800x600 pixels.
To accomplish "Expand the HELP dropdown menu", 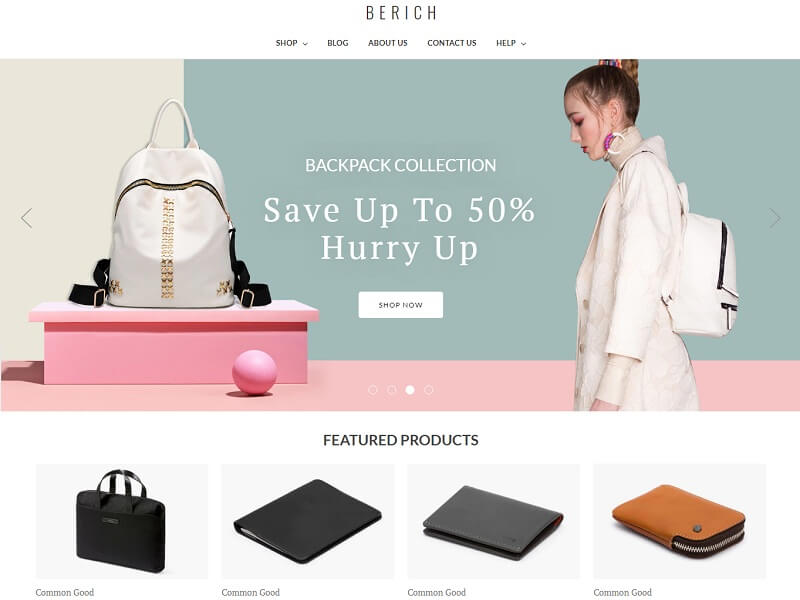I will point(511,43).
